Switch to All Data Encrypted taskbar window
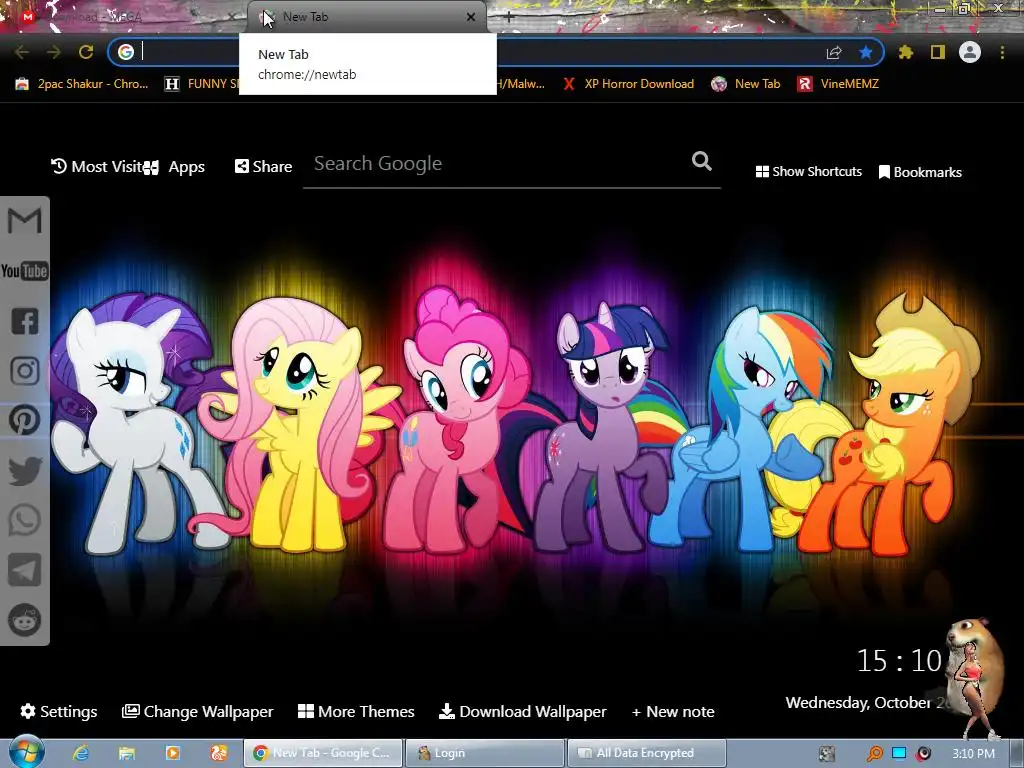 pyautogui.click(x=647, y=753)
